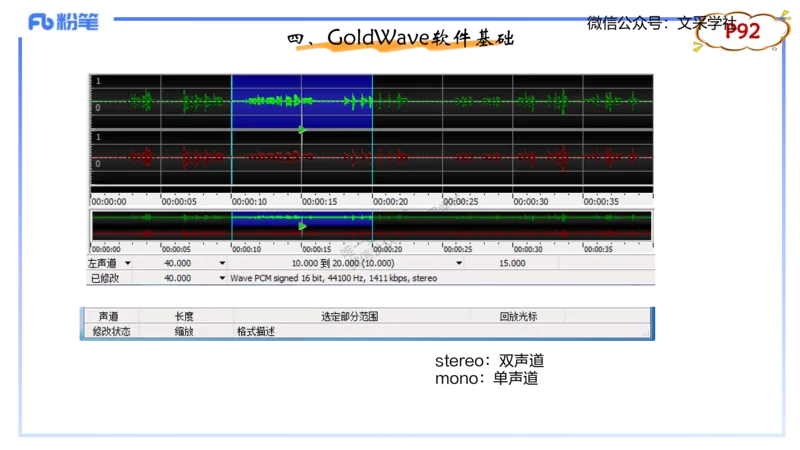Select the 选定部分范围 cell in the legend

point(349,316)
